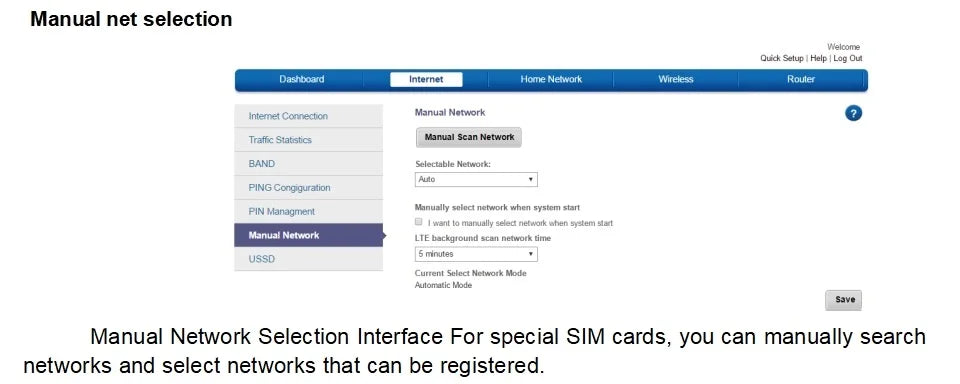Open the BAND sidebar item

[x=309, y=164]
